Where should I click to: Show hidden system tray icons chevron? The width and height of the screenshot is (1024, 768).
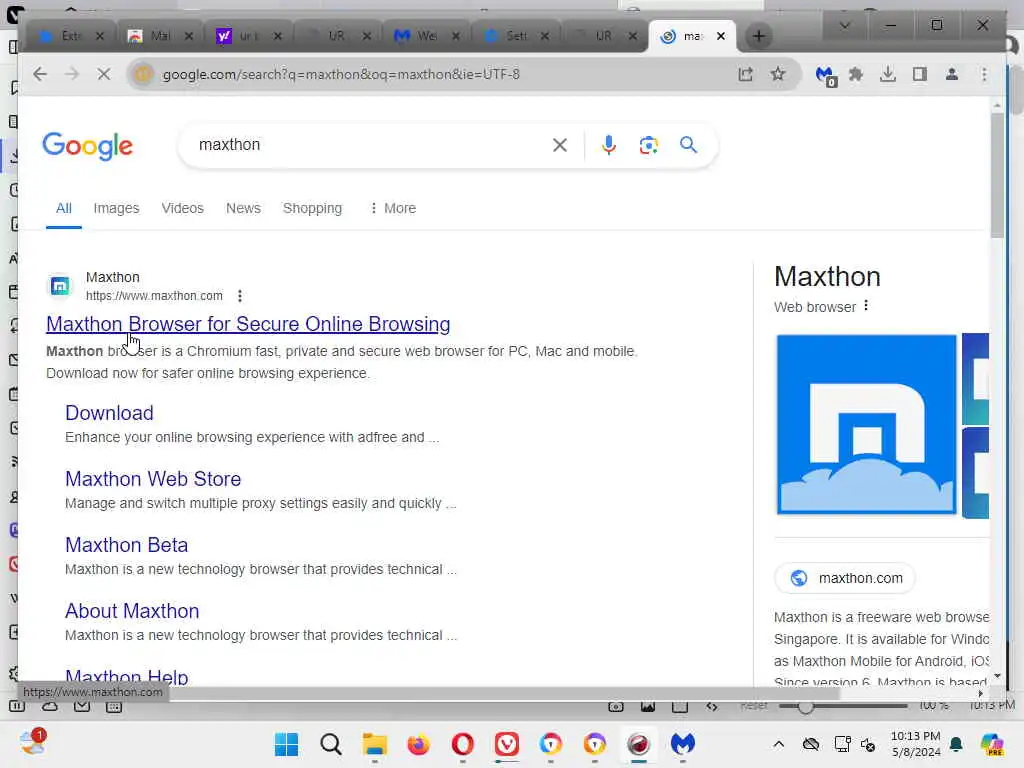pos(778,744)
